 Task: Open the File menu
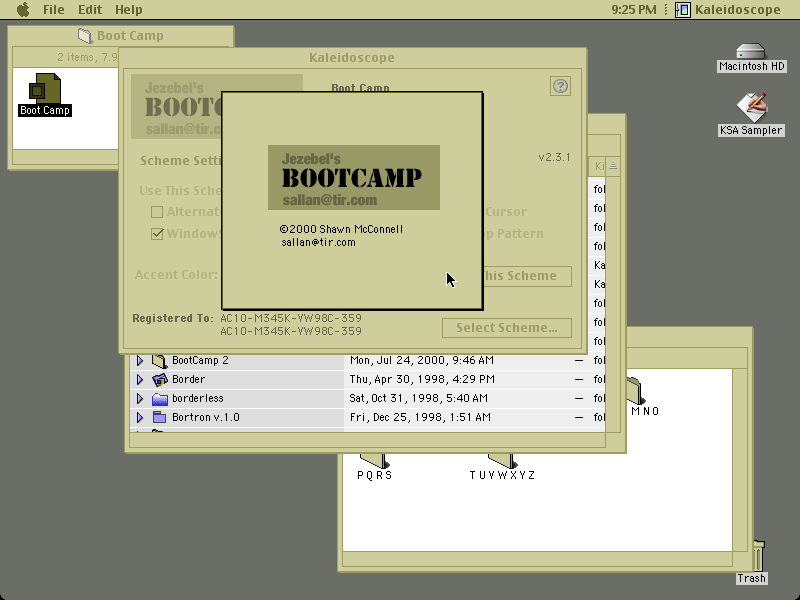point(54,10)
